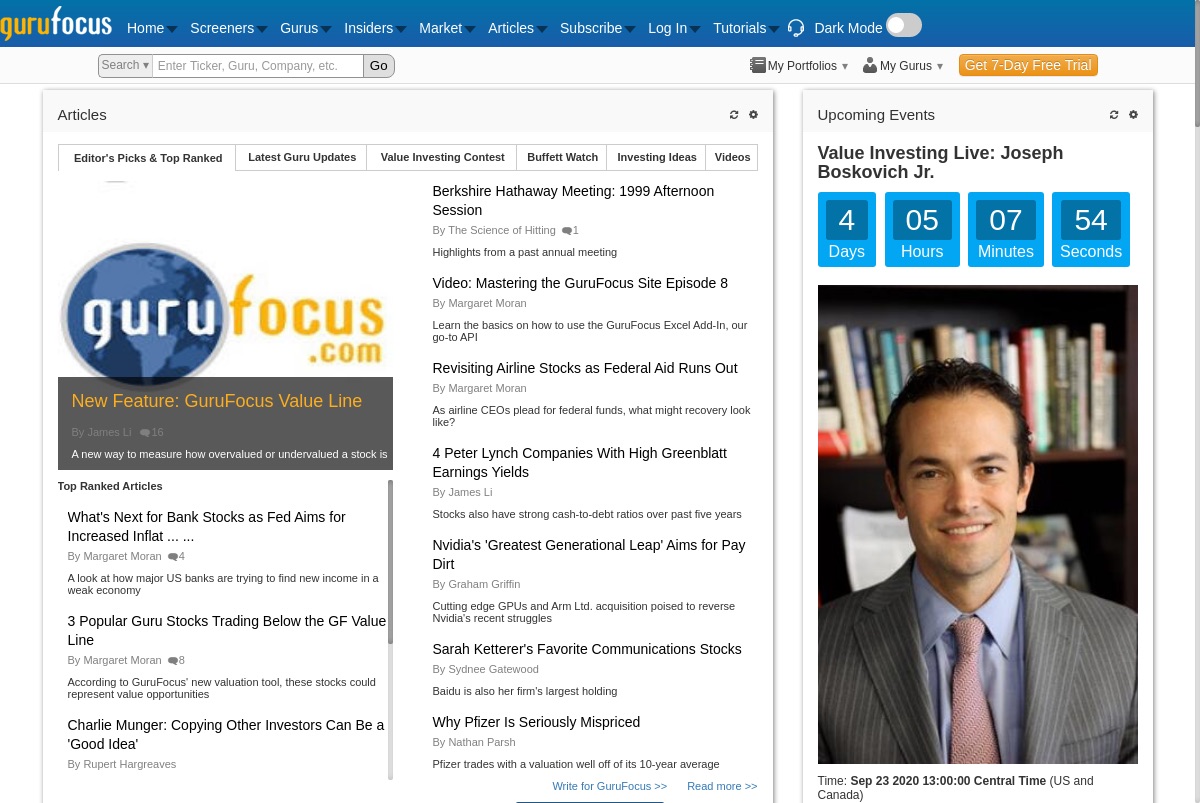Open Revisiting Airline Stocks article

pos(585,368)
